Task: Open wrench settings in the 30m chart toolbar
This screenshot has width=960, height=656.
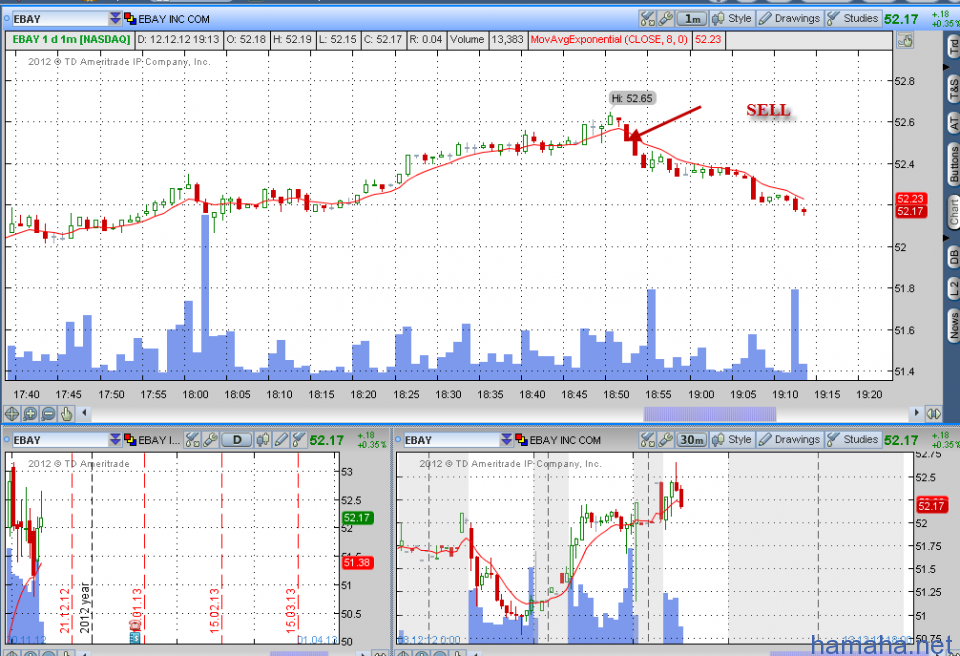Action: click(x=666, y=440)
